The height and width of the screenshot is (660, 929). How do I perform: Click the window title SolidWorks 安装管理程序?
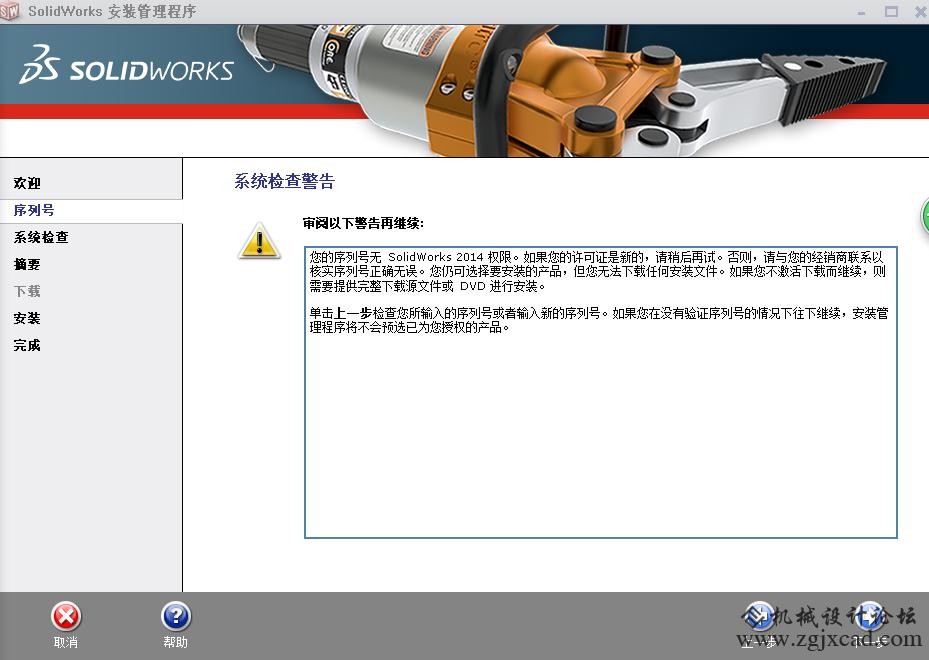112,11
